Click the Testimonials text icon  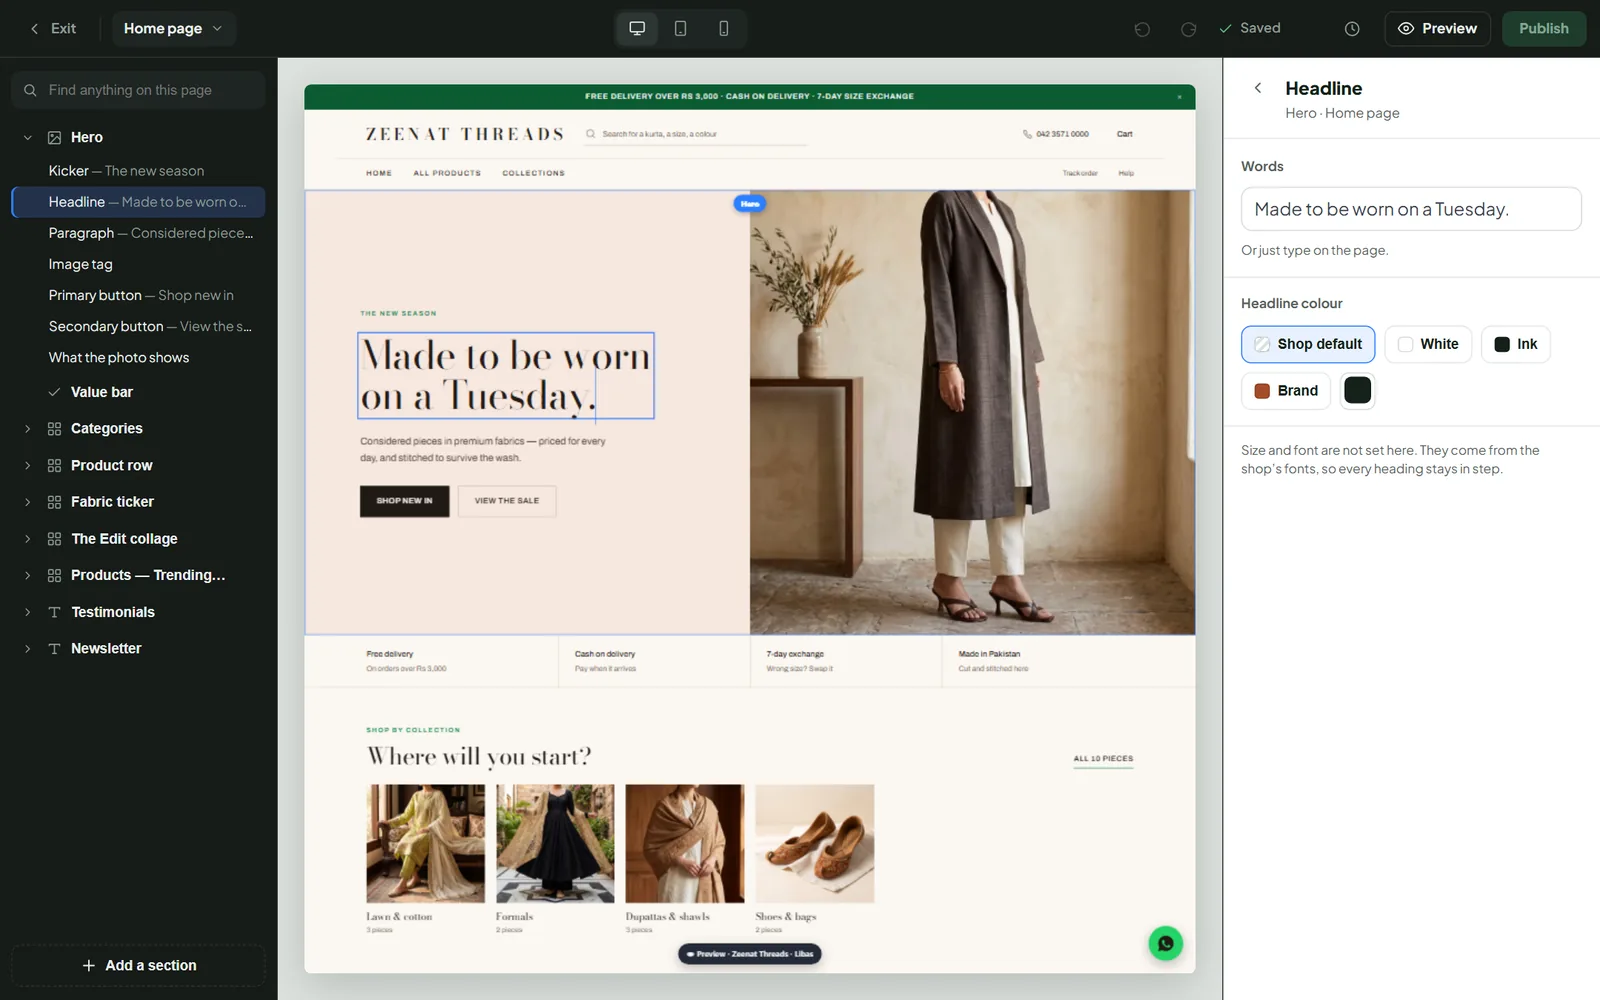55,612
